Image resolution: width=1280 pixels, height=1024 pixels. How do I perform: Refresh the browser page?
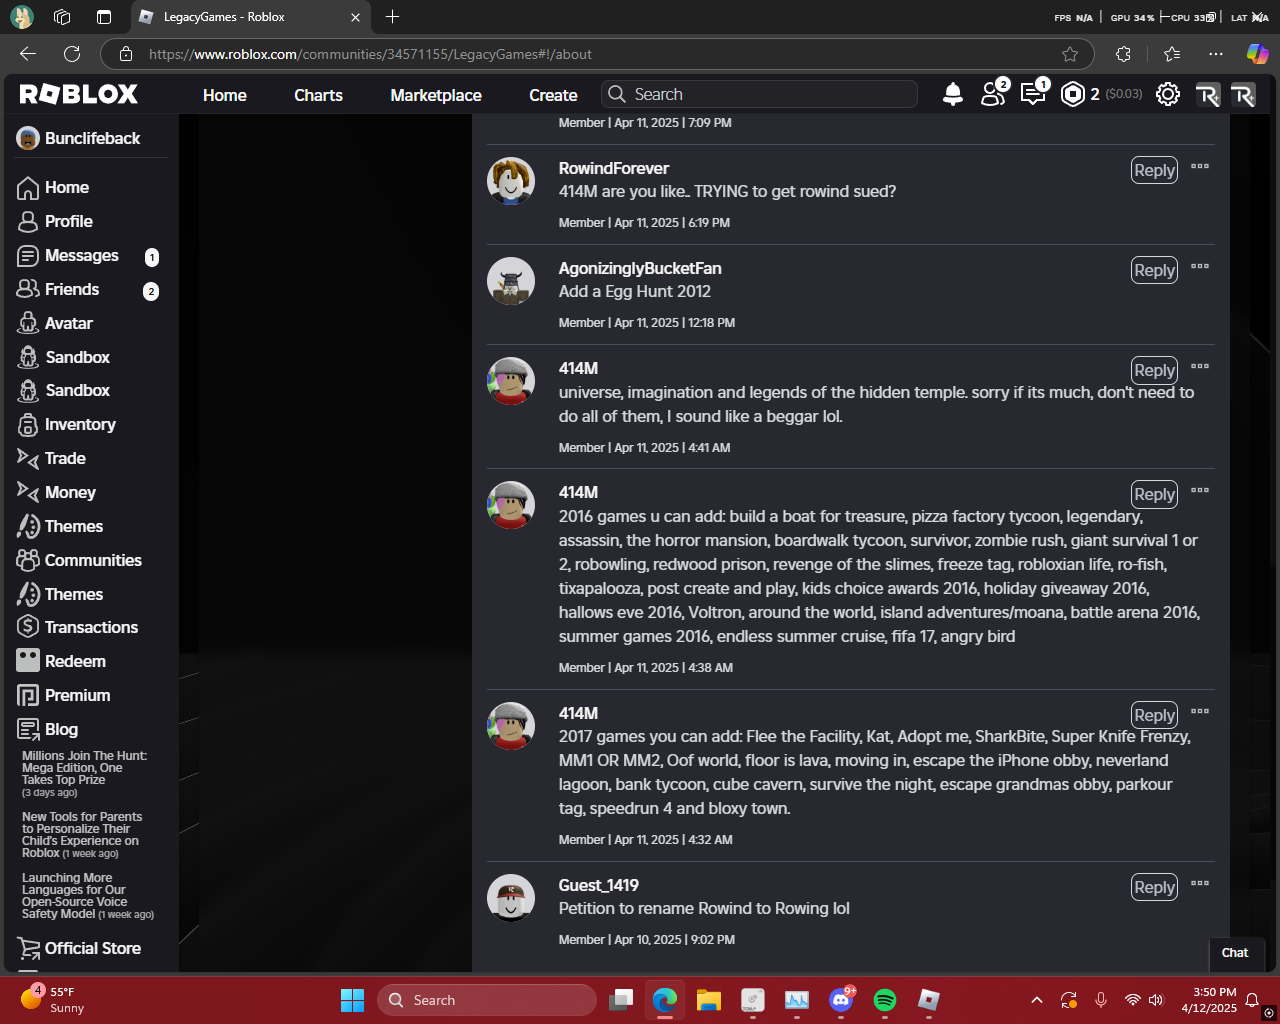pyautogui.click(x=72, y=54)
